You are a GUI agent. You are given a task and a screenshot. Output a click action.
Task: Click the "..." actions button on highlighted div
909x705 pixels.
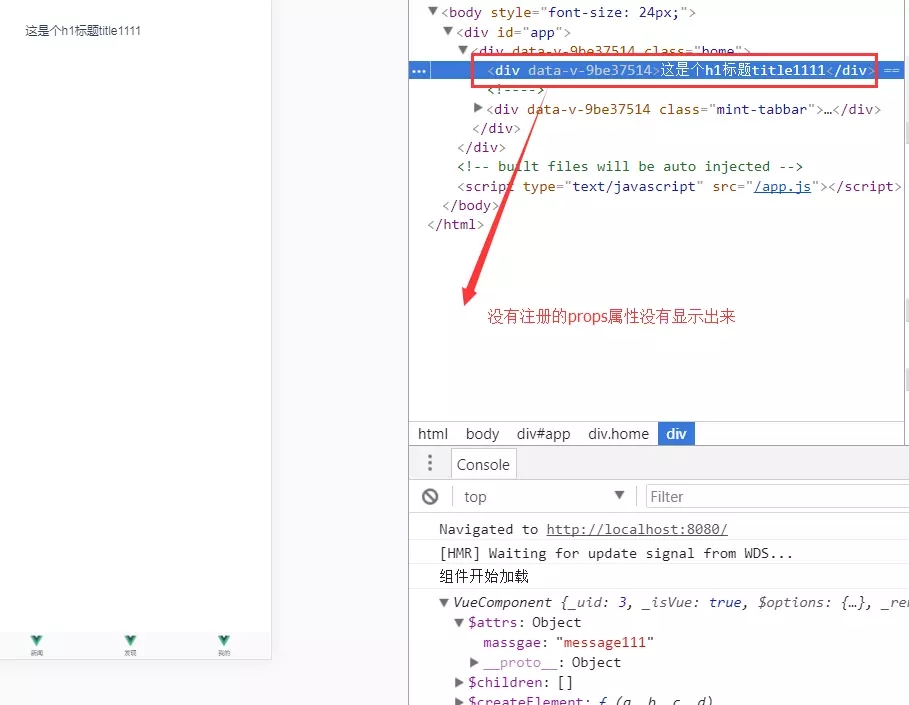coord(419,70)
